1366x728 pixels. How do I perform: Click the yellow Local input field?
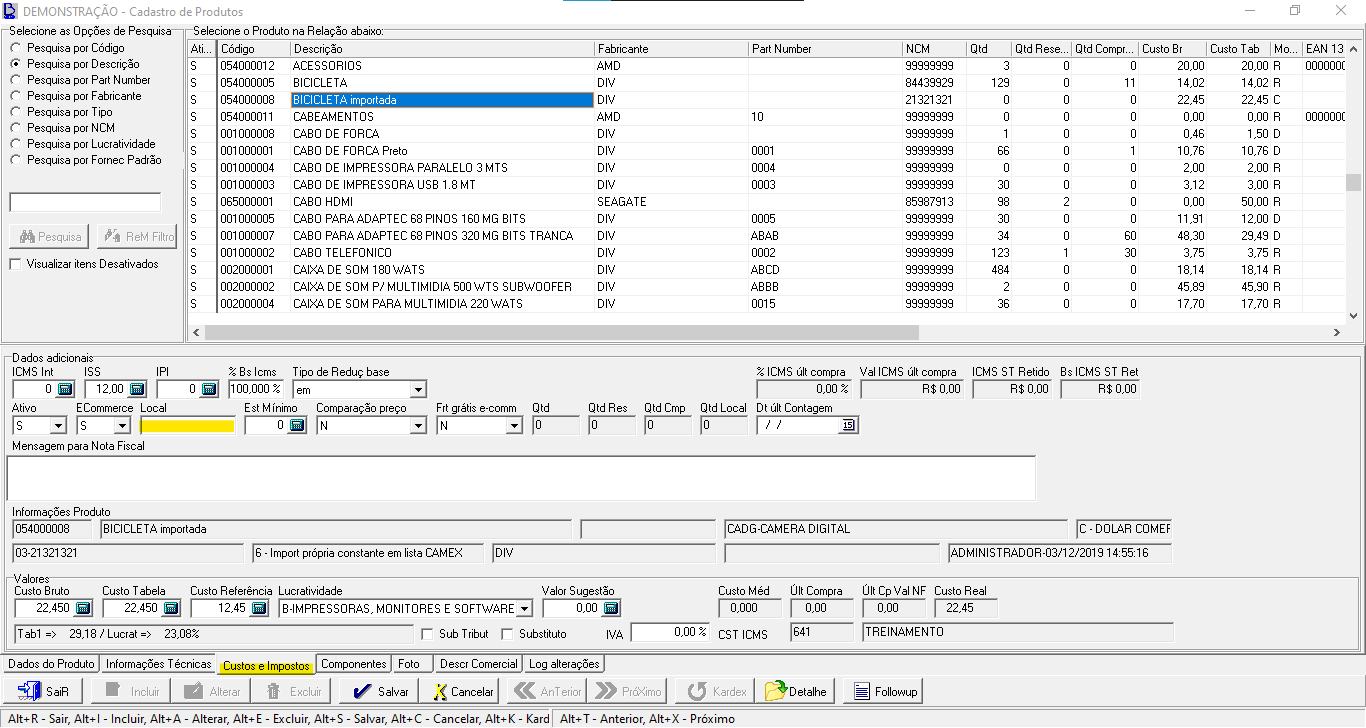[188, 425]
